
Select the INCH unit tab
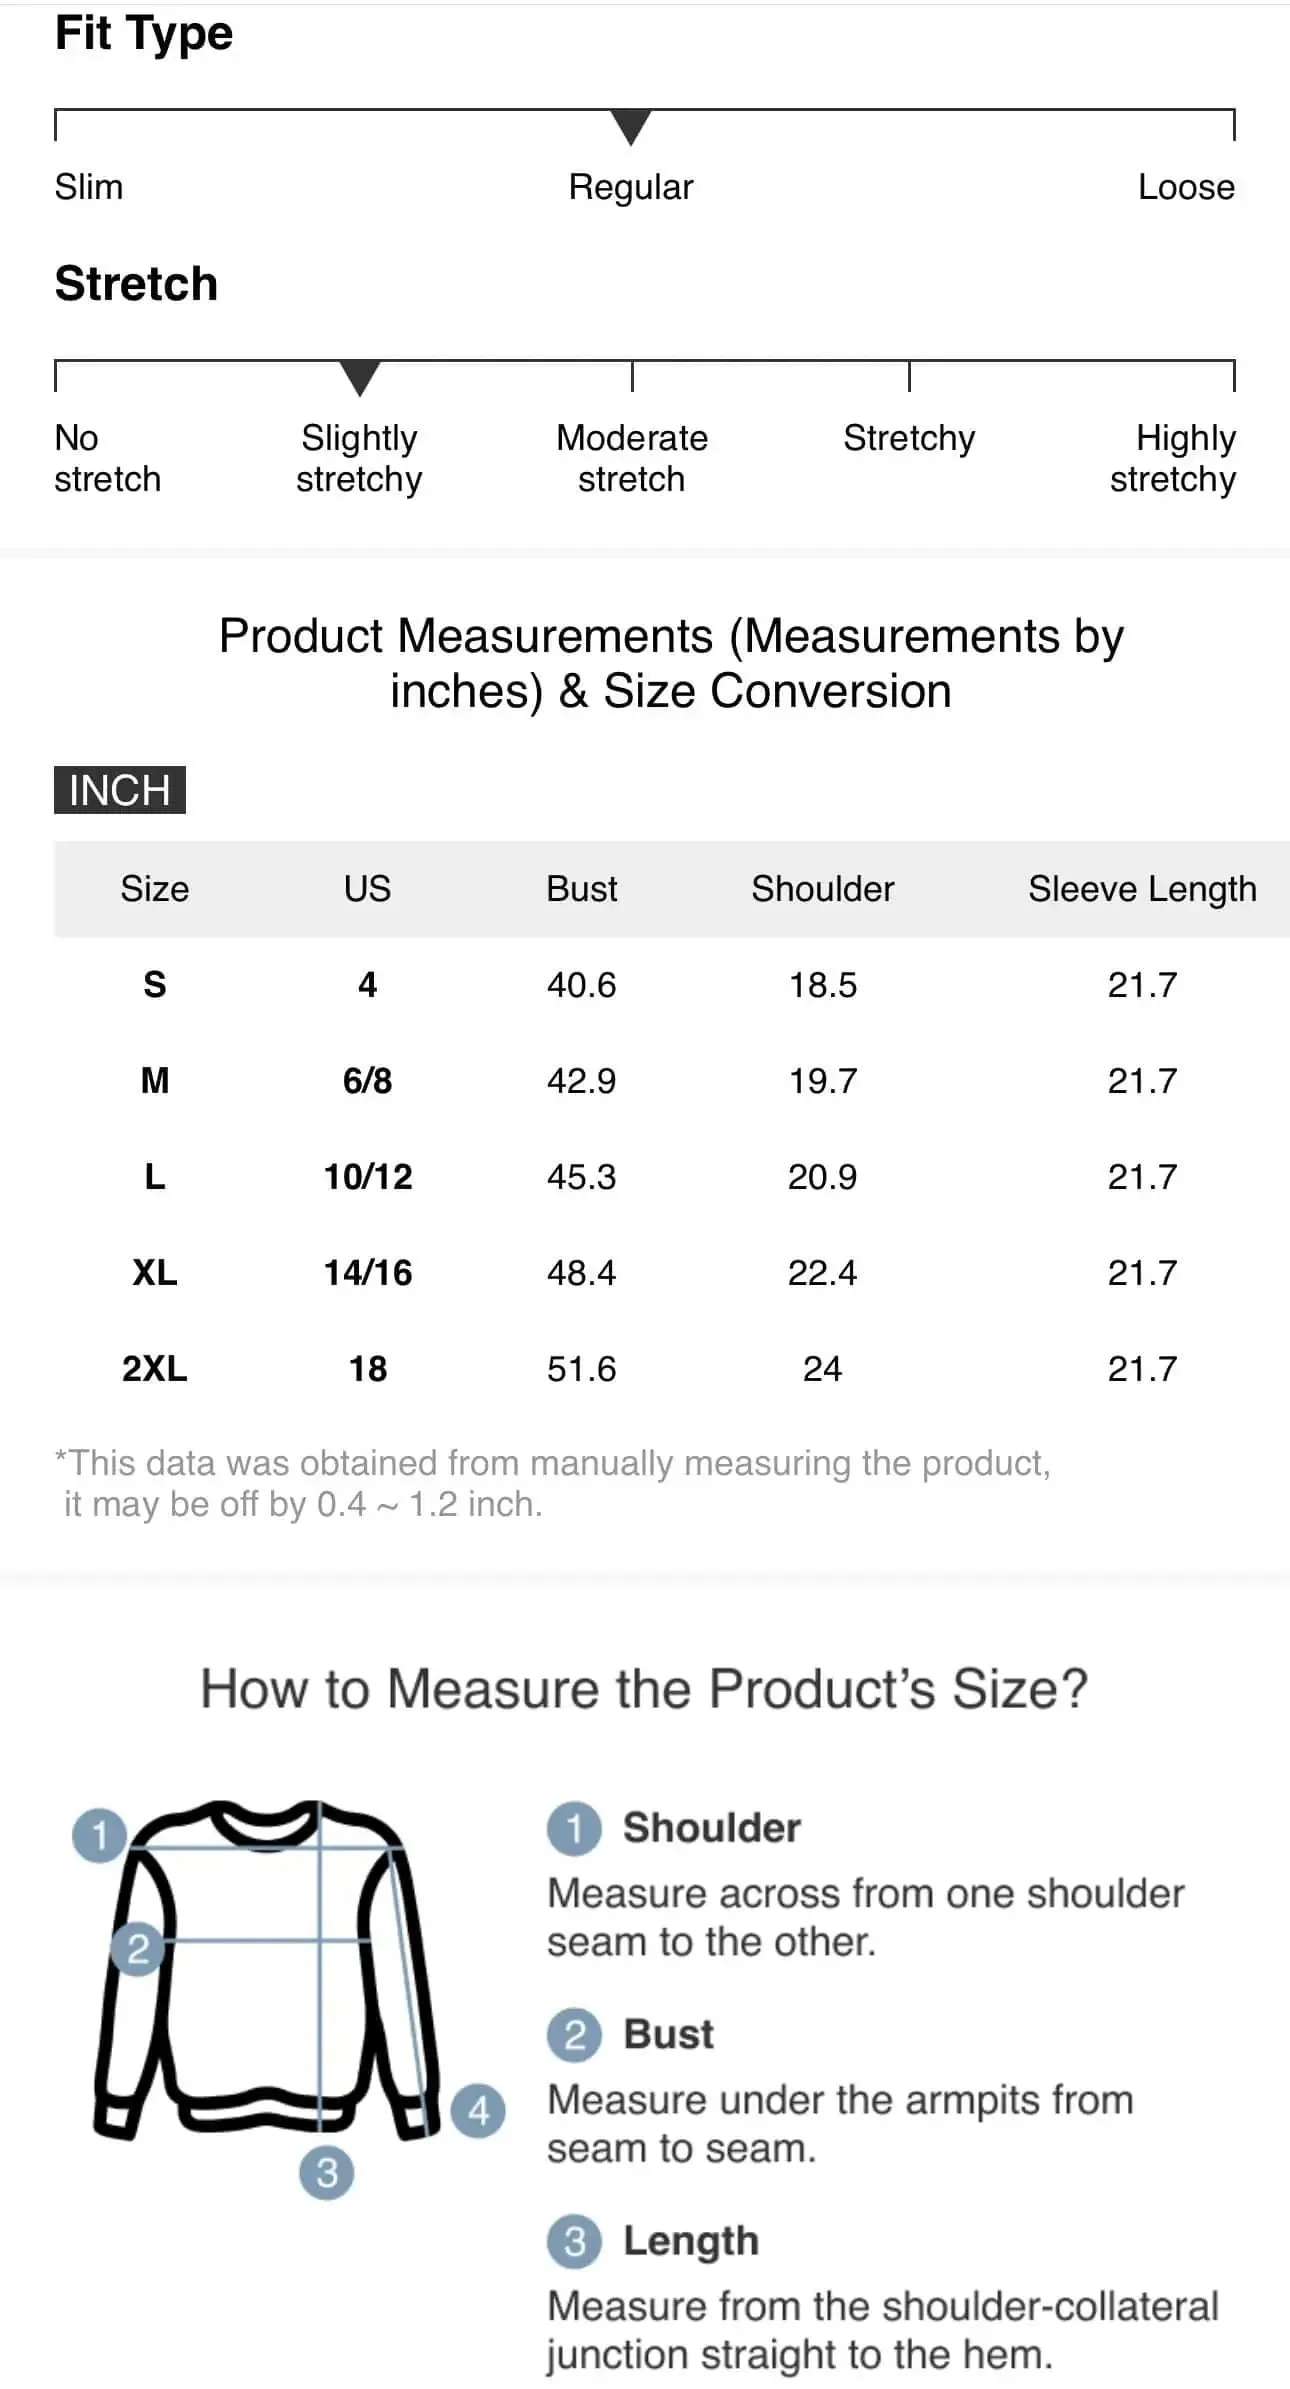120,790
